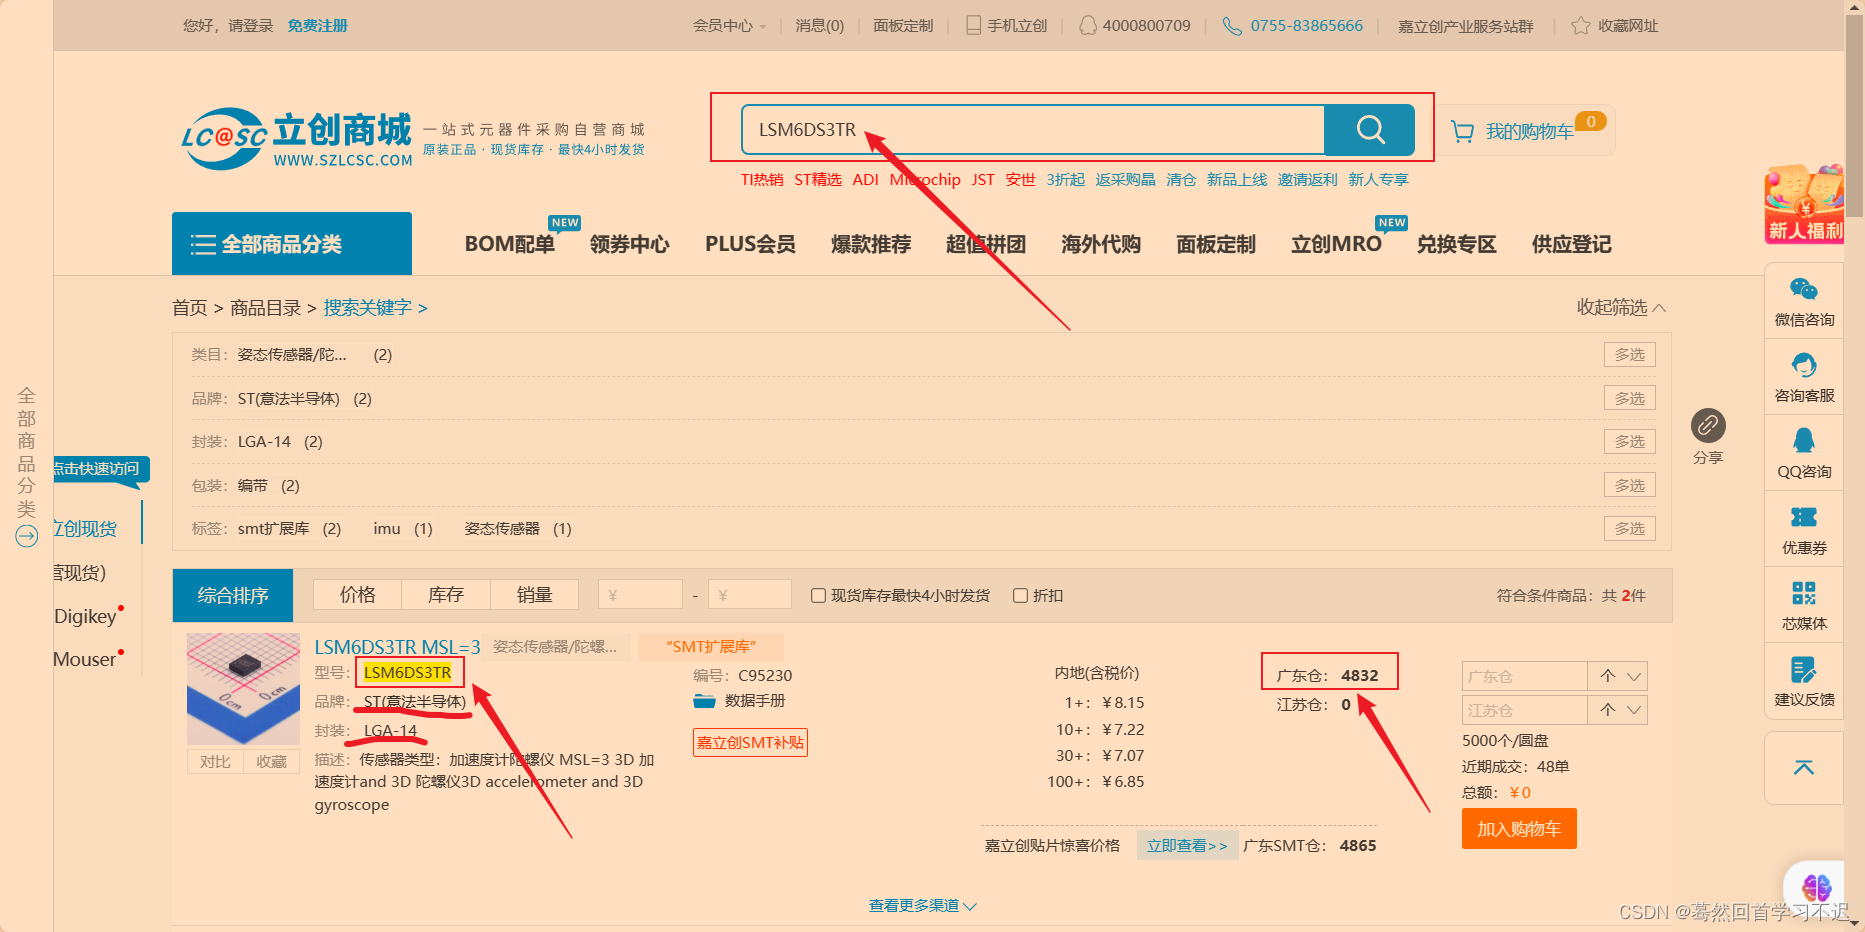Viewport: 1865px width, 932px height.
Task: Select the 综合排序 sort tab
Action: 233,595
